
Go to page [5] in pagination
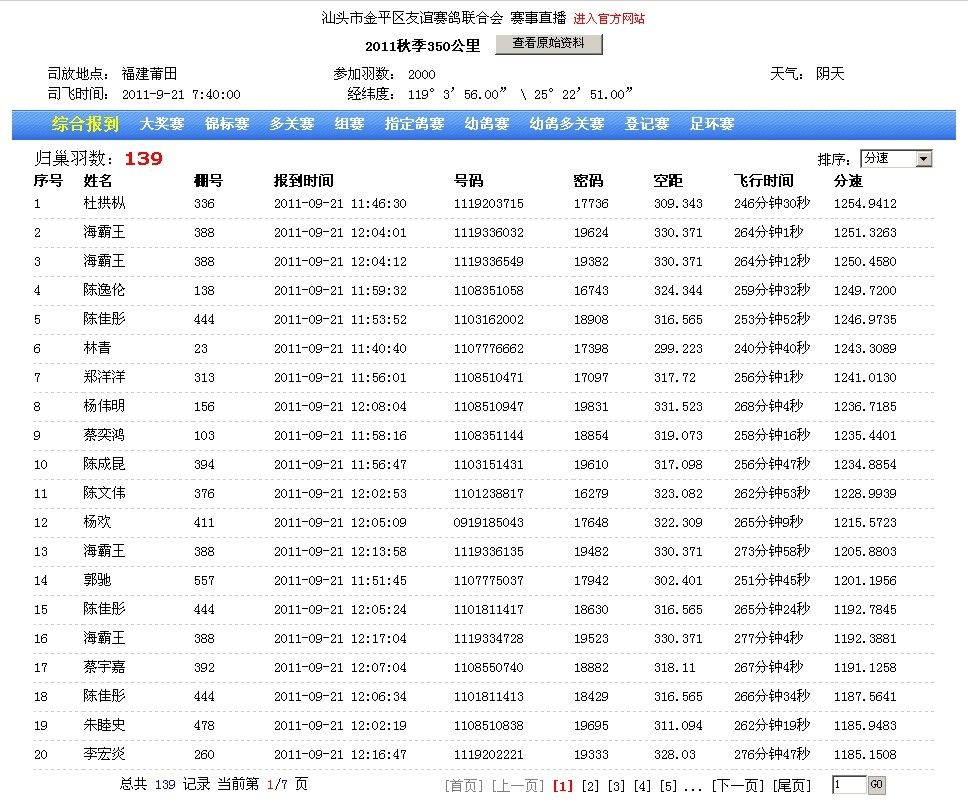pos(668,786)
